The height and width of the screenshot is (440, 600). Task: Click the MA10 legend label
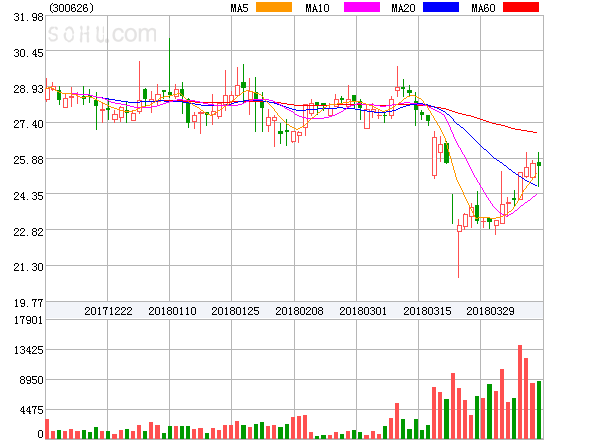tap(317, 8)
